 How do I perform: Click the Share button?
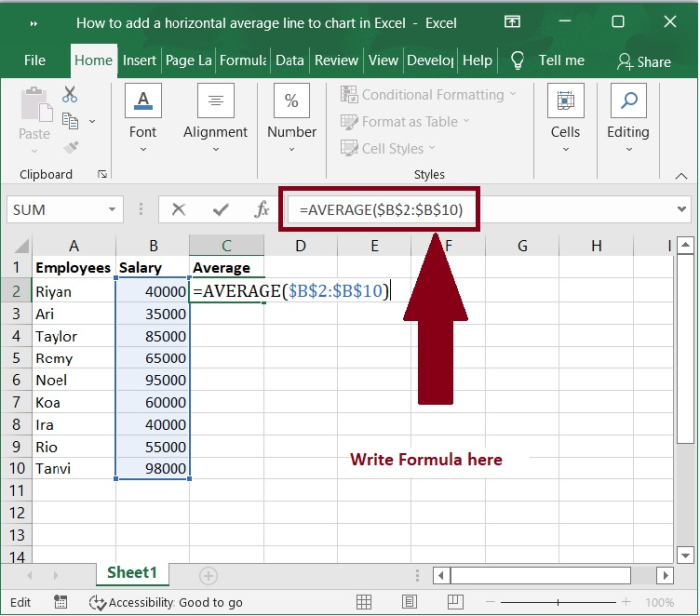click(x=644, y=61)
